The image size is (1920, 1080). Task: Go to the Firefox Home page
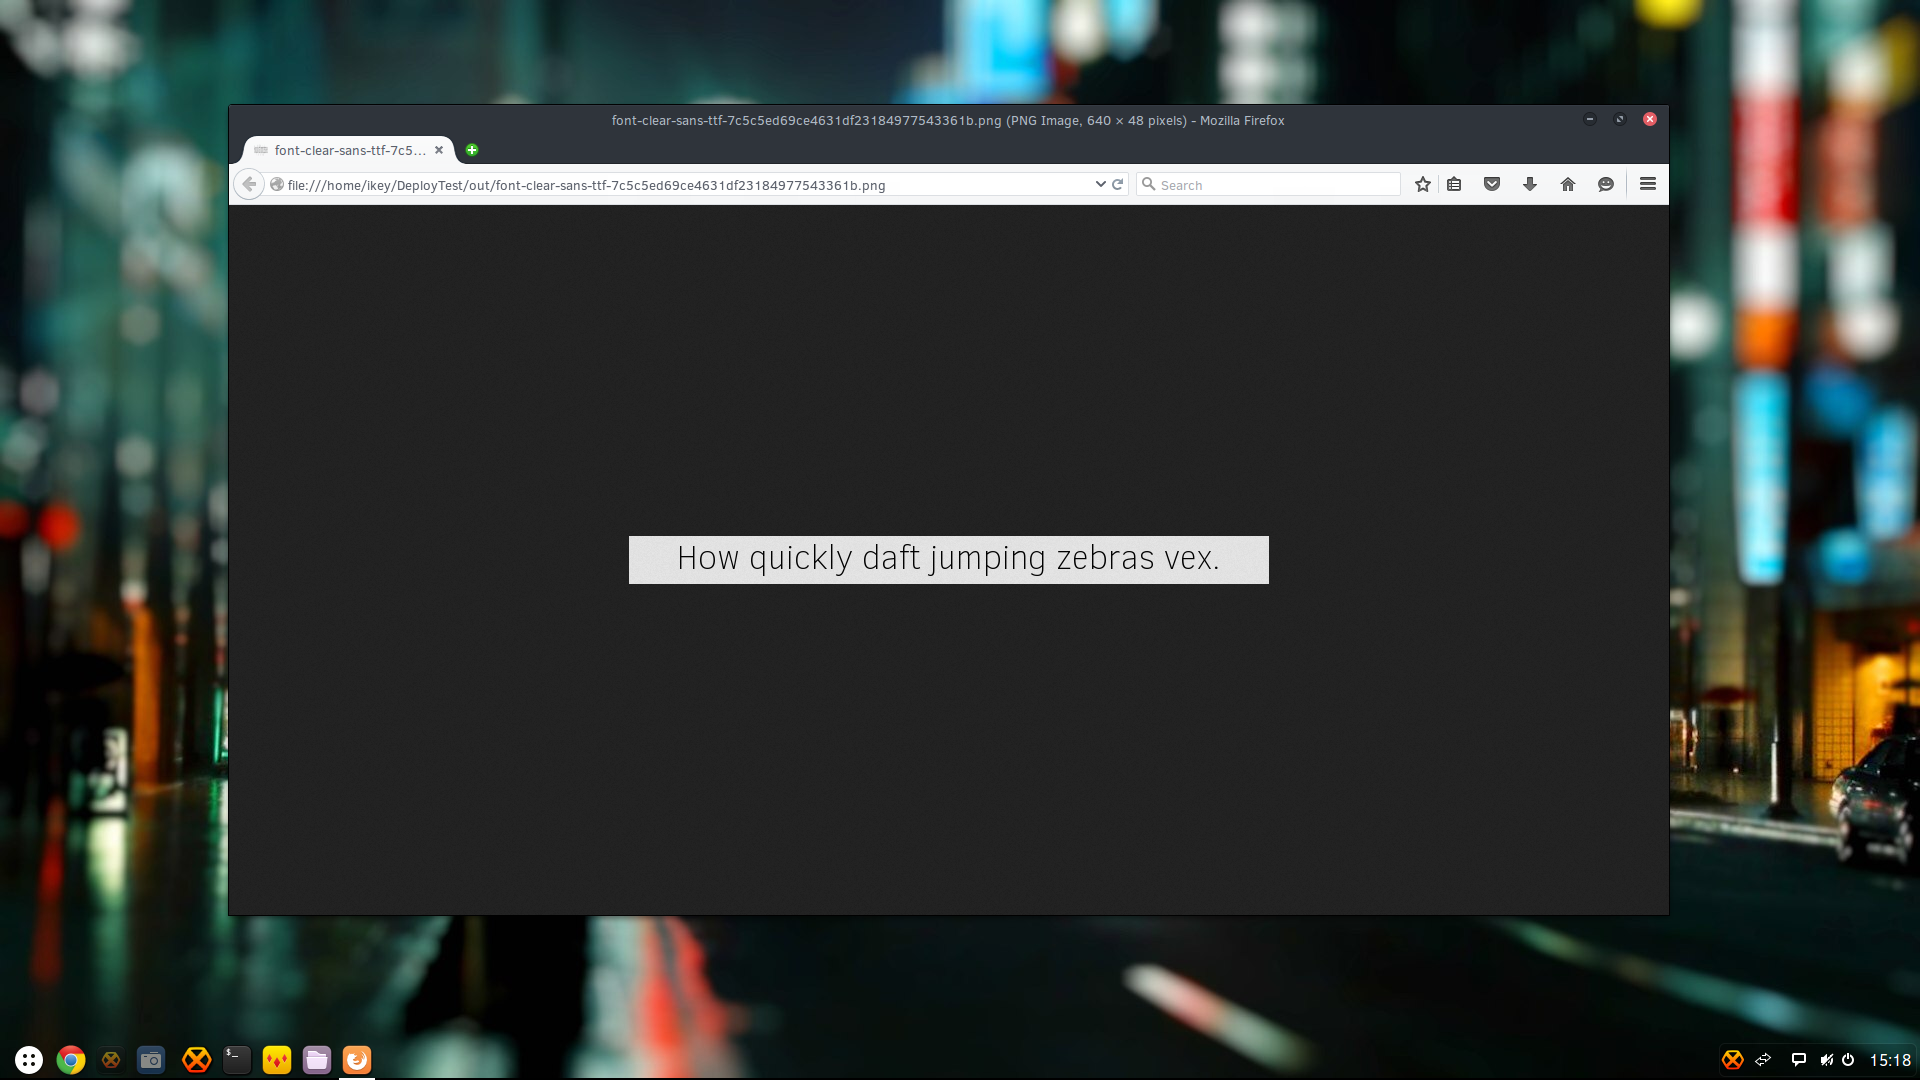pos(1568,185)
